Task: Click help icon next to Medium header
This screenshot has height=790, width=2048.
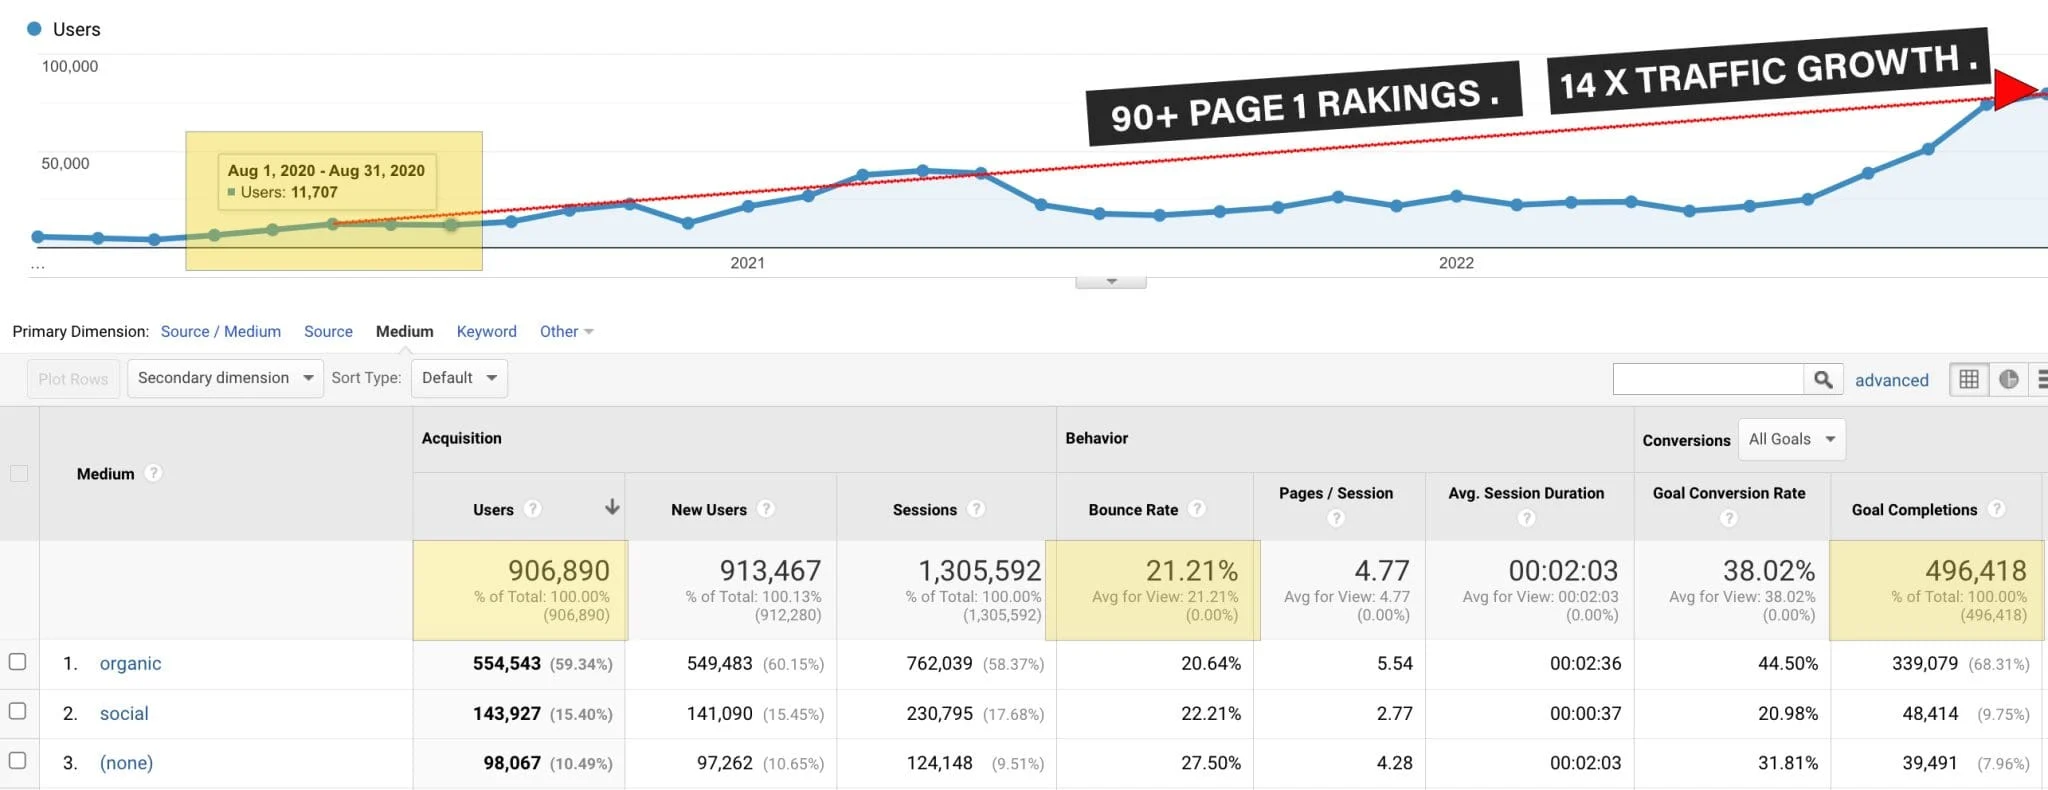Action: 153,473
